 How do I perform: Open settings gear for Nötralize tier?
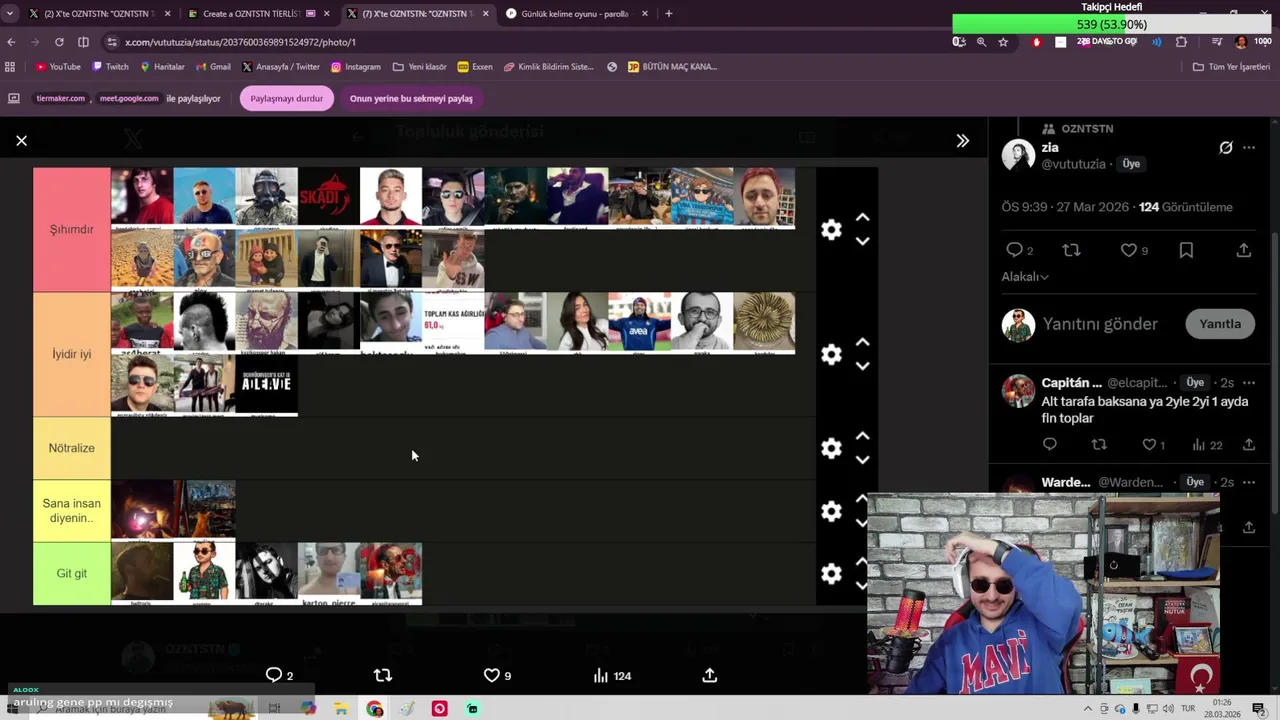point(831,448)
